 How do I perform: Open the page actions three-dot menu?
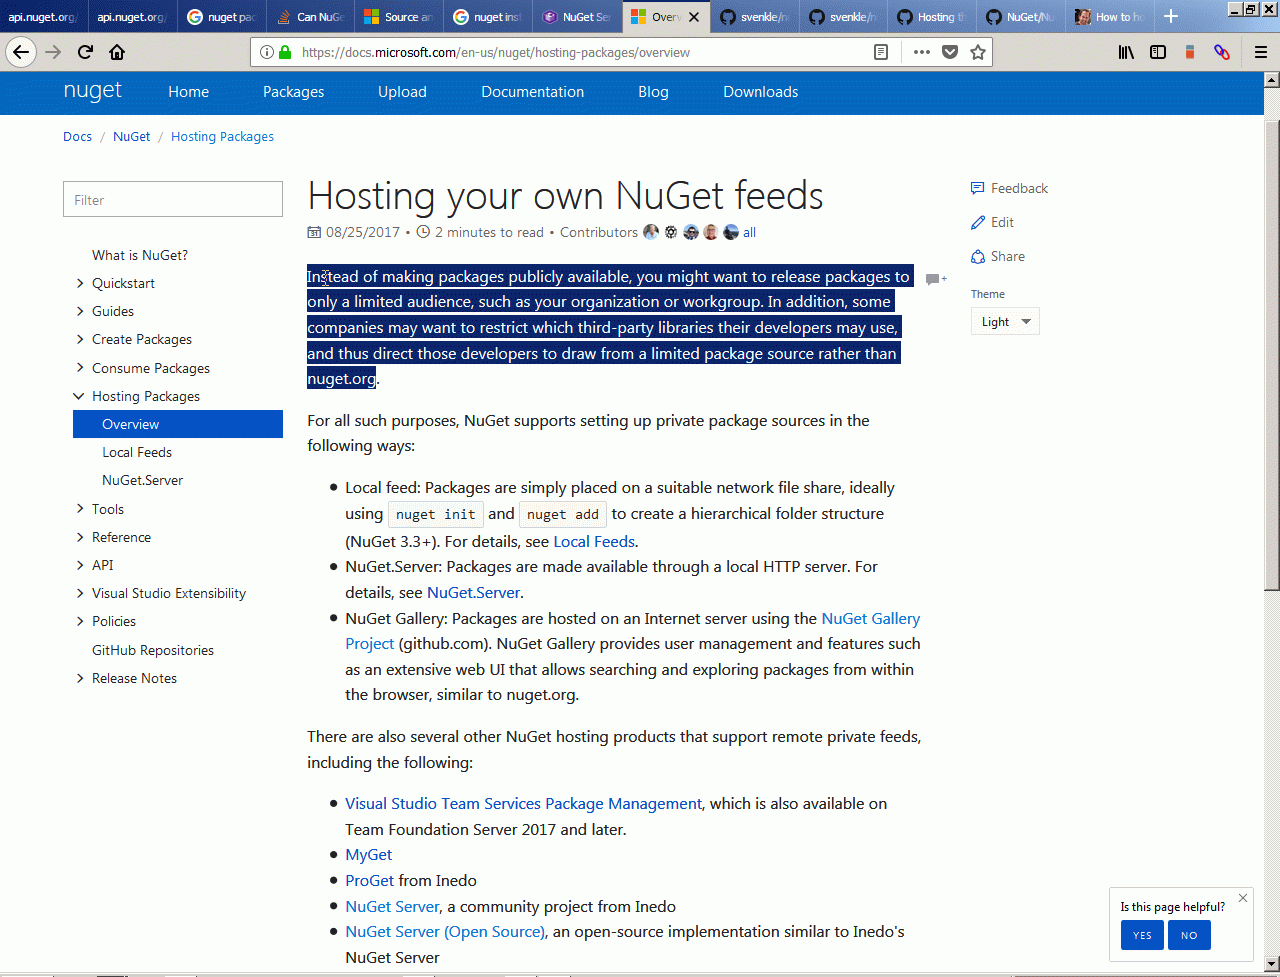pyautogui.click(x=921, y=52)
